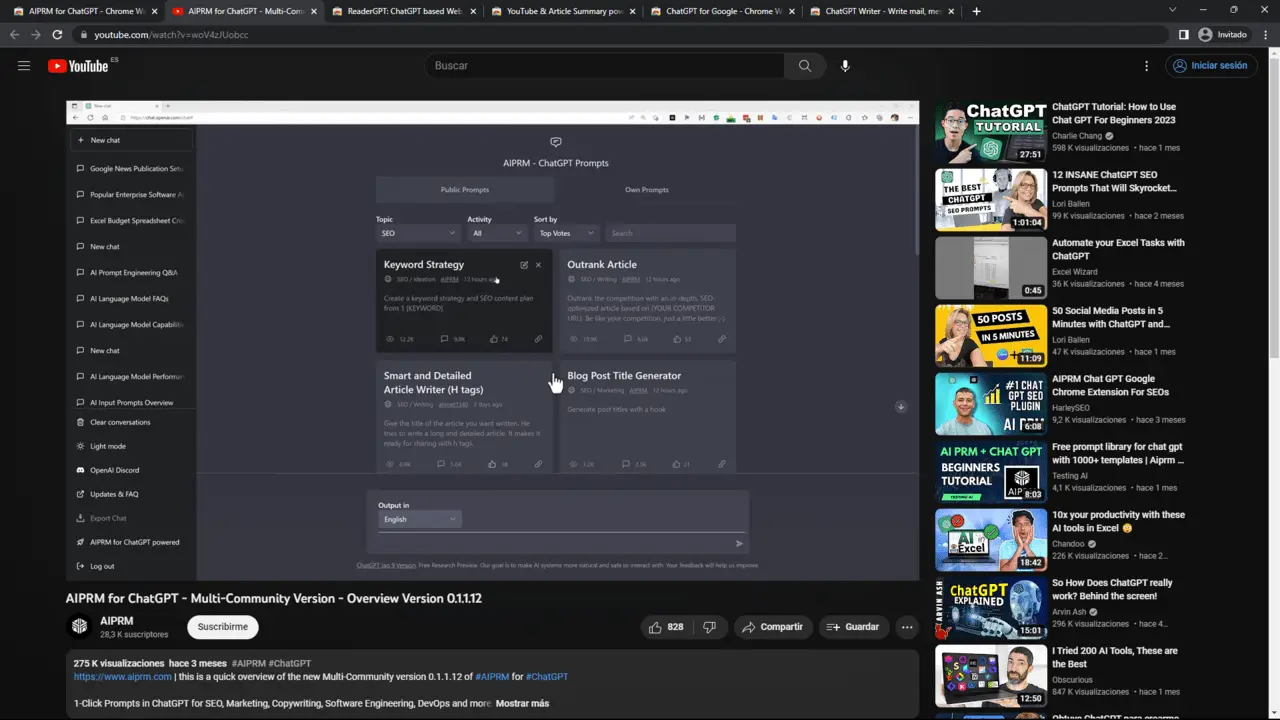Open title "I Tried 200 AI Tools"

pyautogui.click(x=1115, y=657)
